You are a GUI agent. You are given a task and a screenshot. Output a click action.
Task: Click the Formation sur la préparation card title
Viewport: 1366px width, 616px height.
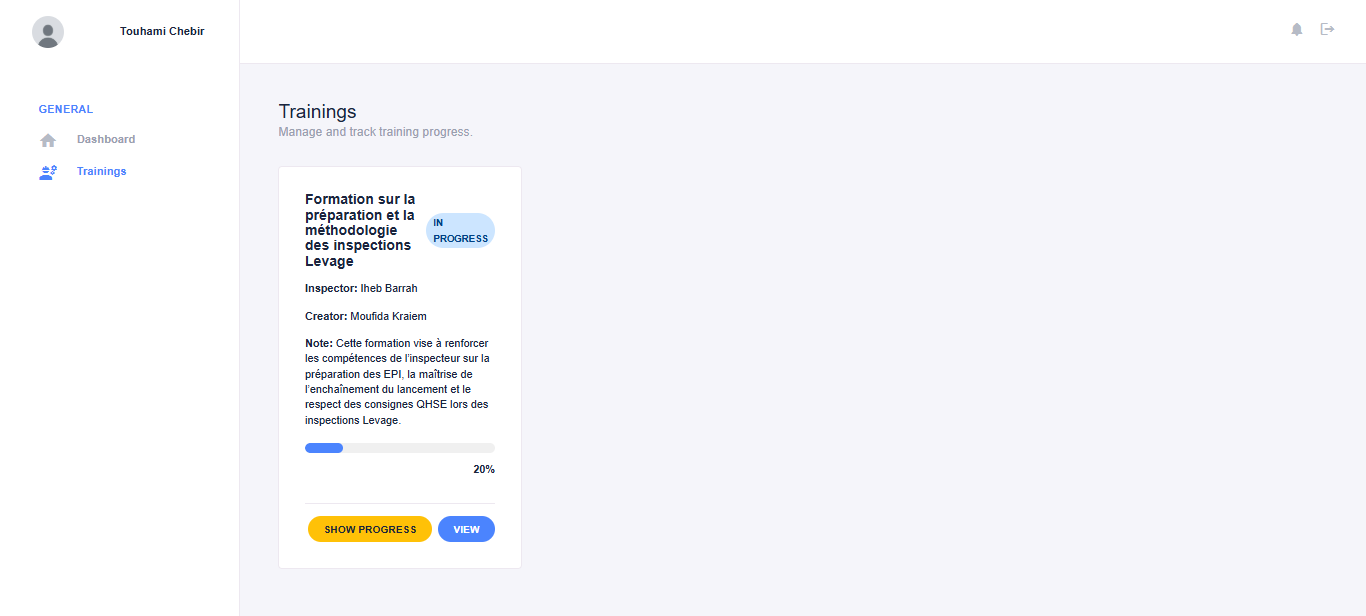360,230
